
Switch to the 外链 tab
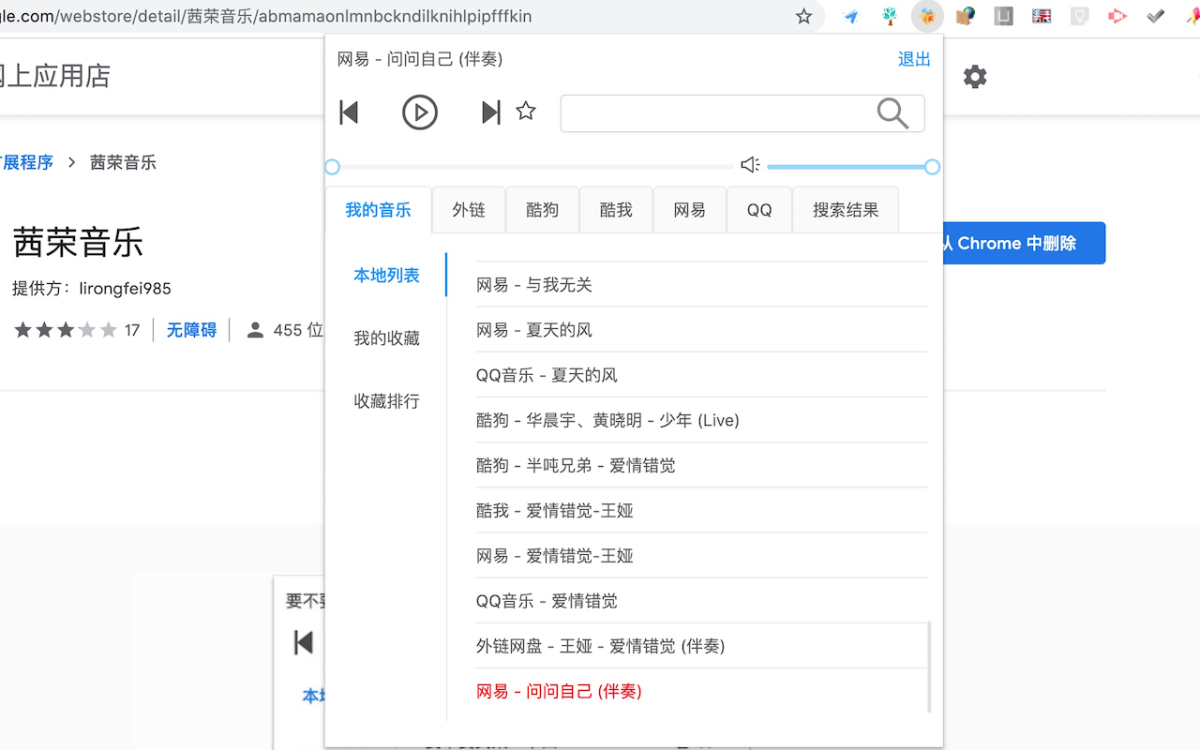pyautogui.click(x=468, y=210)
